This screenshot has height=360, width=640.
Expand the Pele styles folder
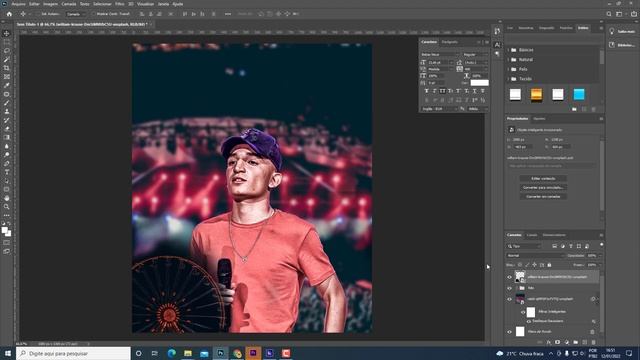click(x=509, y=69)
